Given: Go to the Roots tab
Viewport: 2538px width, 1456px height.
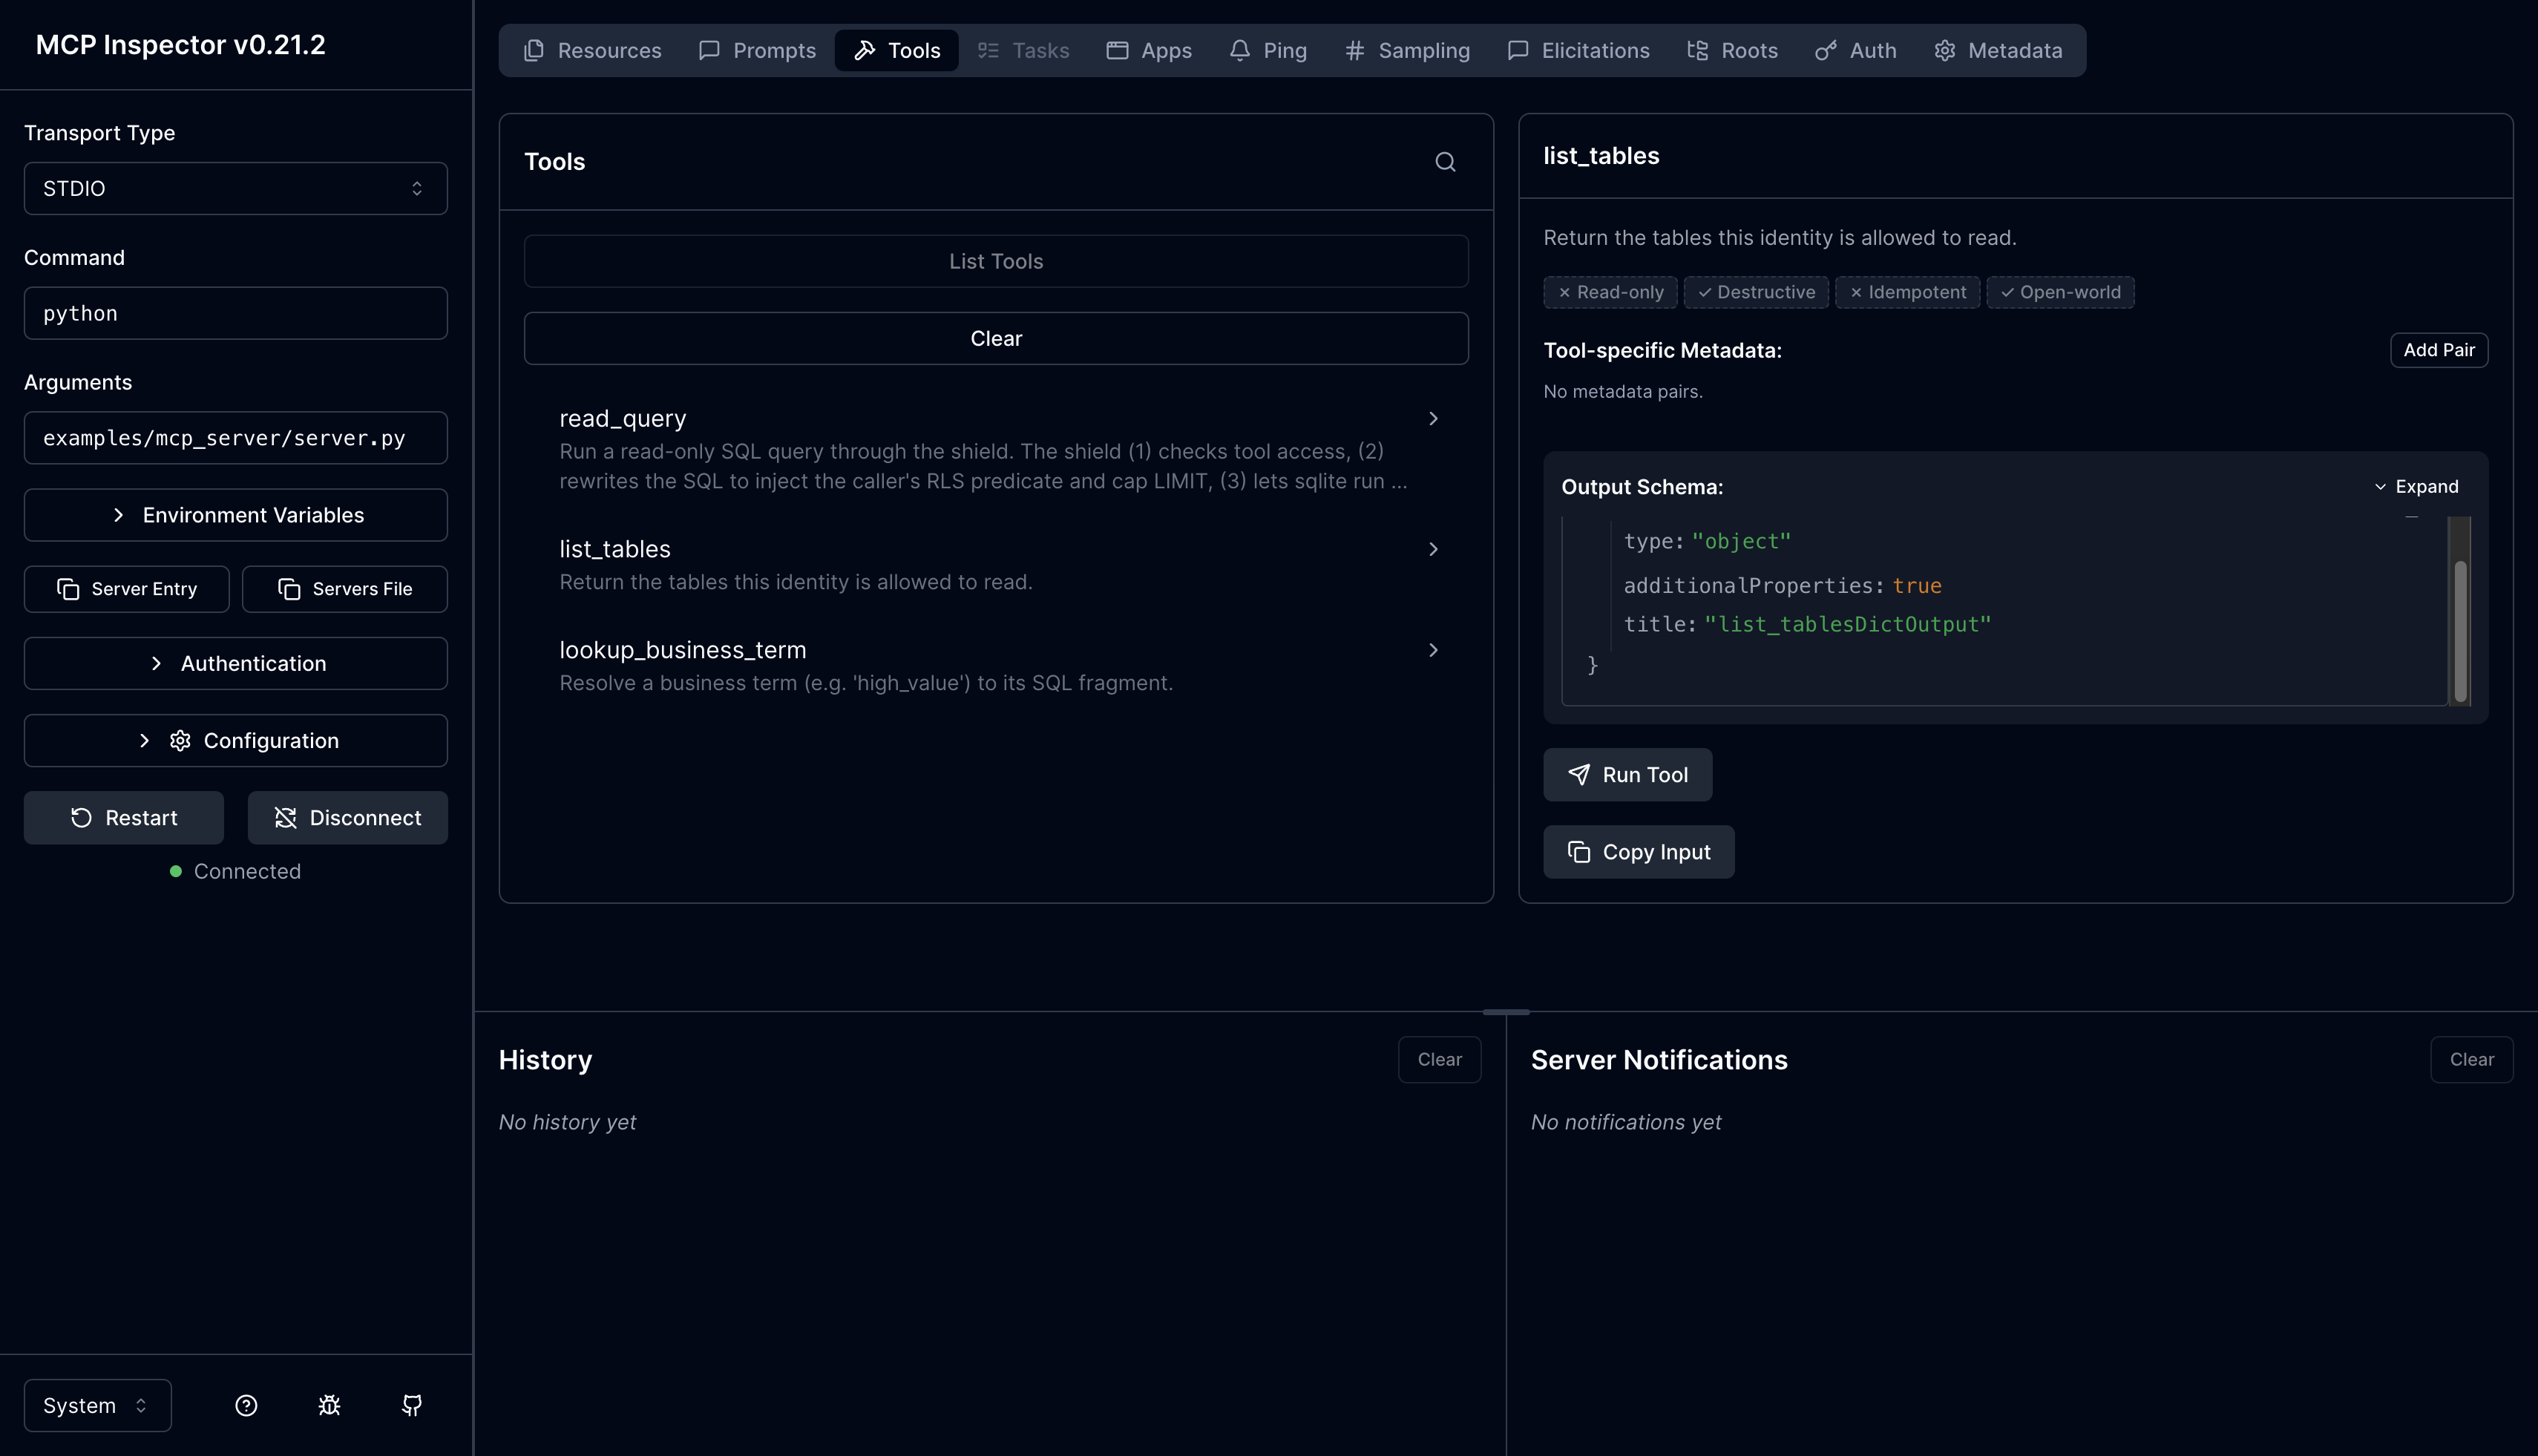Looking at the screenshot, I should [x=1733, y=50].
